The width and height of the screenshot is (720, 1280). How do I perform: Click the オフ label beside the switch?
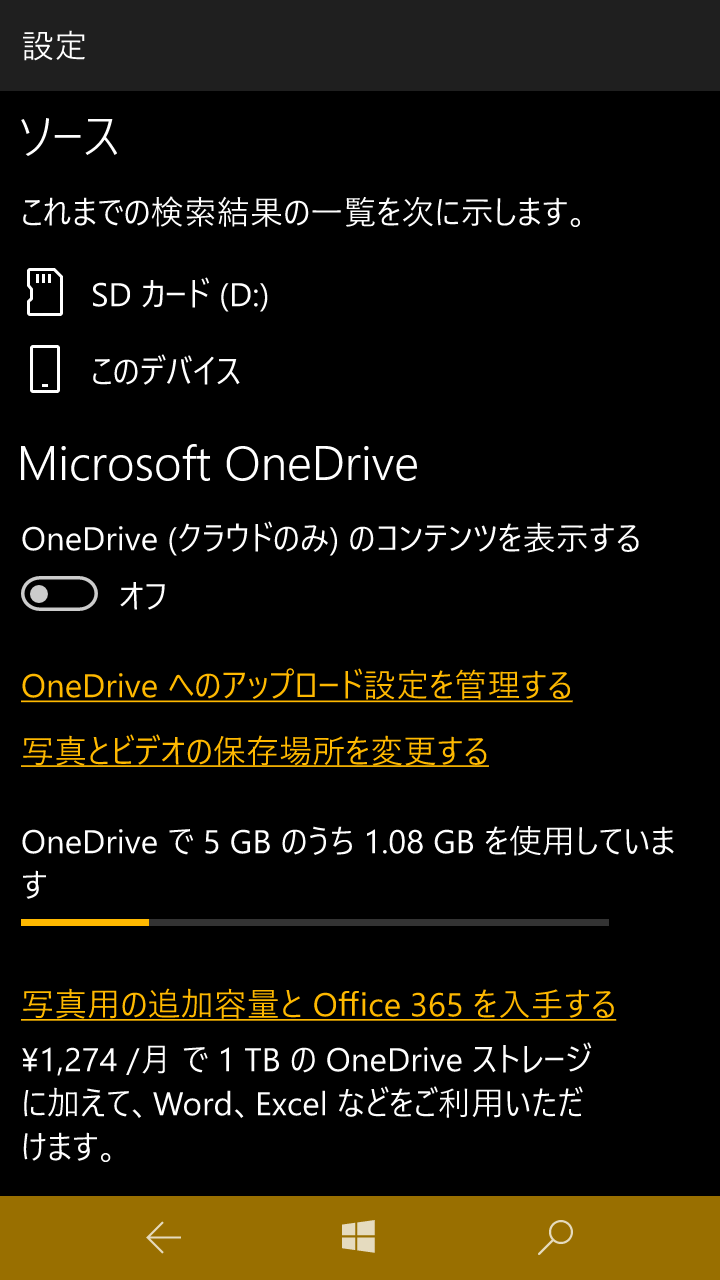click(143, 595)
